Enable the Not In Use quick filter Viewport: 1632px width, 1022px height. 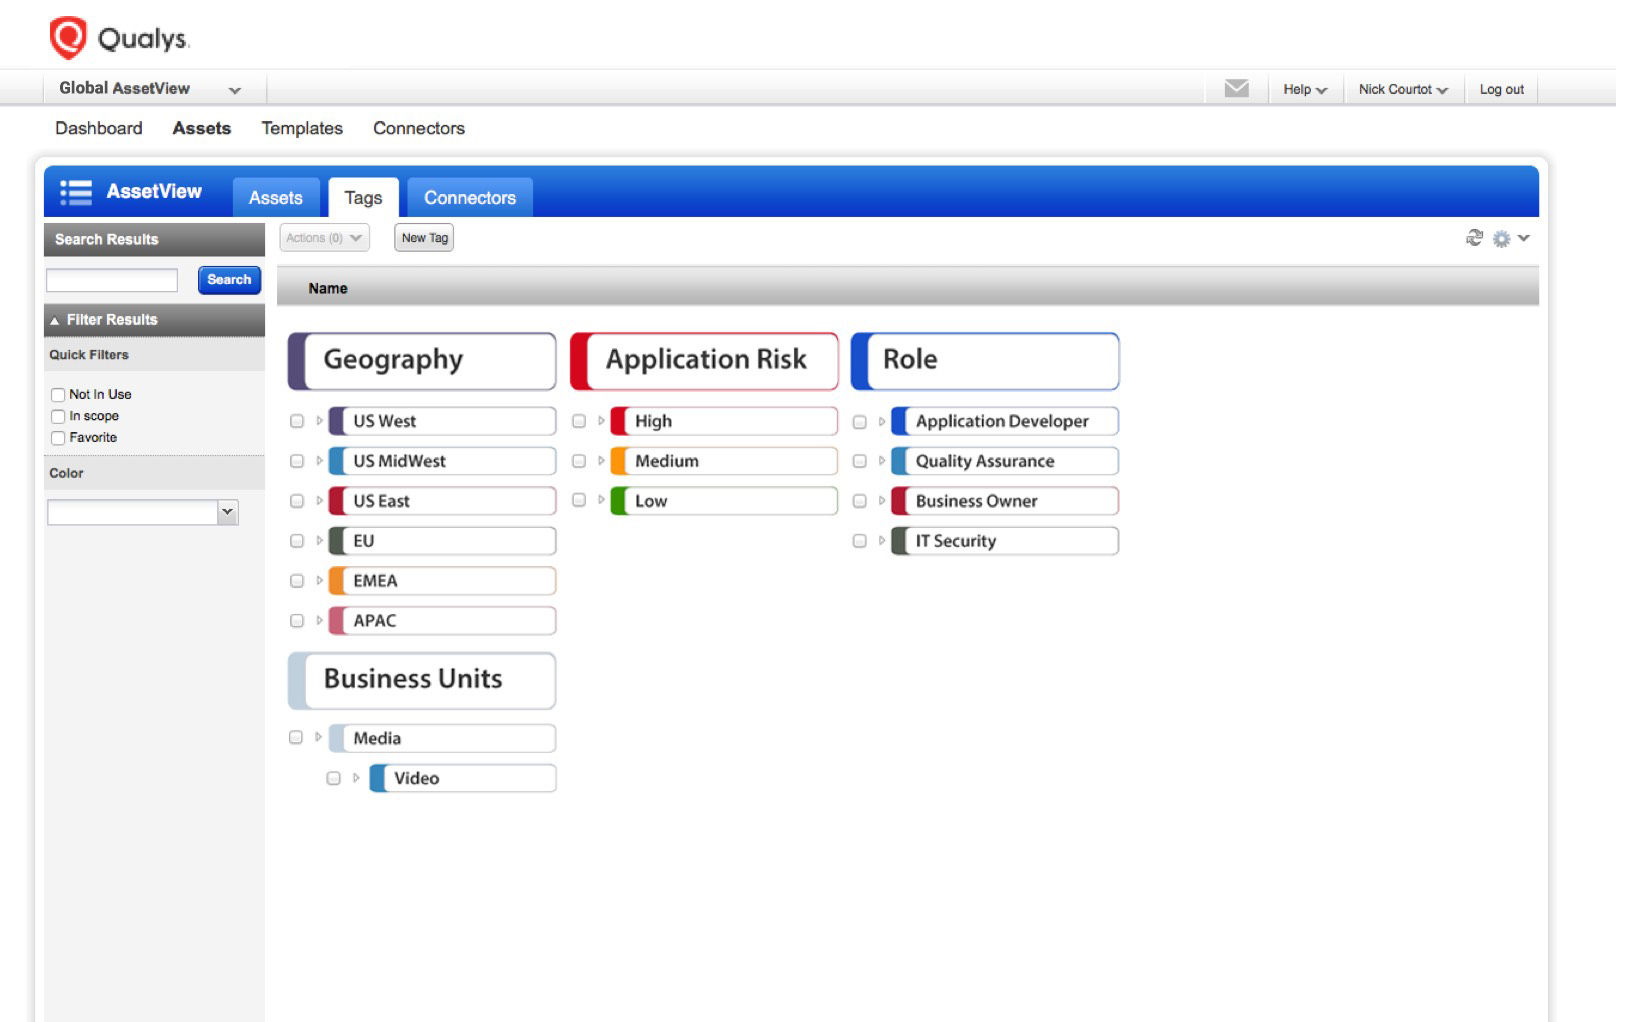click(57, 394)
